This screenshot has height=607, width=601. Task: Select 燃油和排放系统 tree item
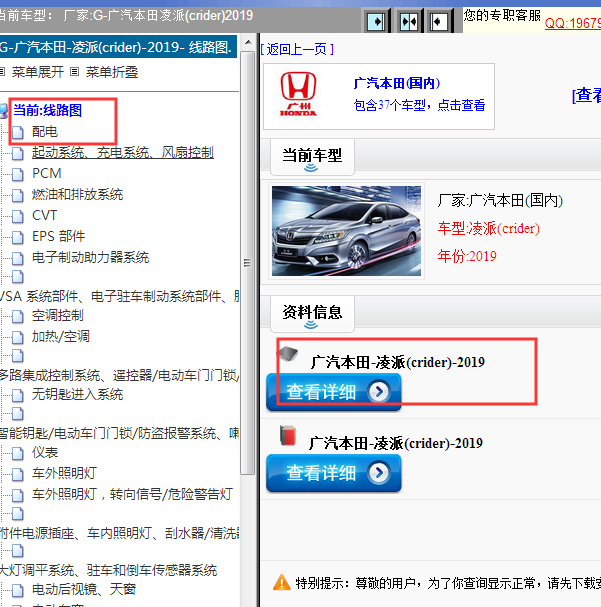tap(77, 194)
